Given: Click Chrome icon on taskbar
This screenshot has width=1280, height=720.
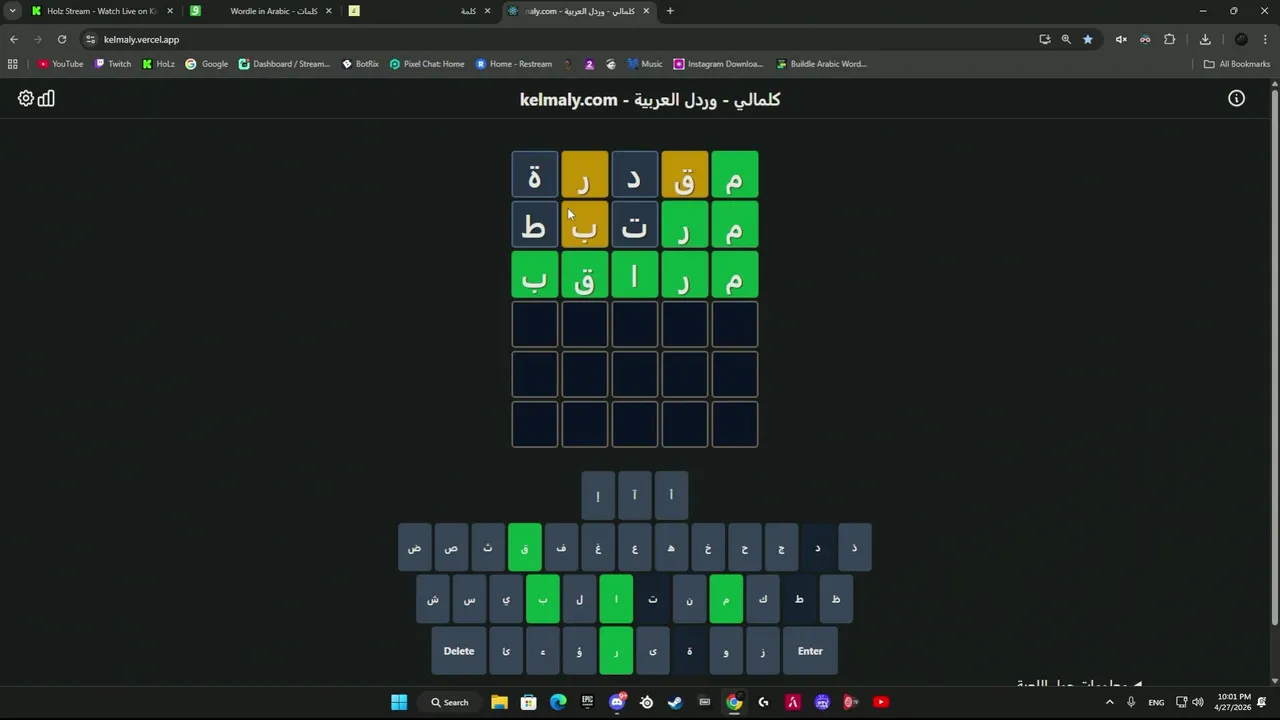Looking at the screenshot, I should coord(734,702).
